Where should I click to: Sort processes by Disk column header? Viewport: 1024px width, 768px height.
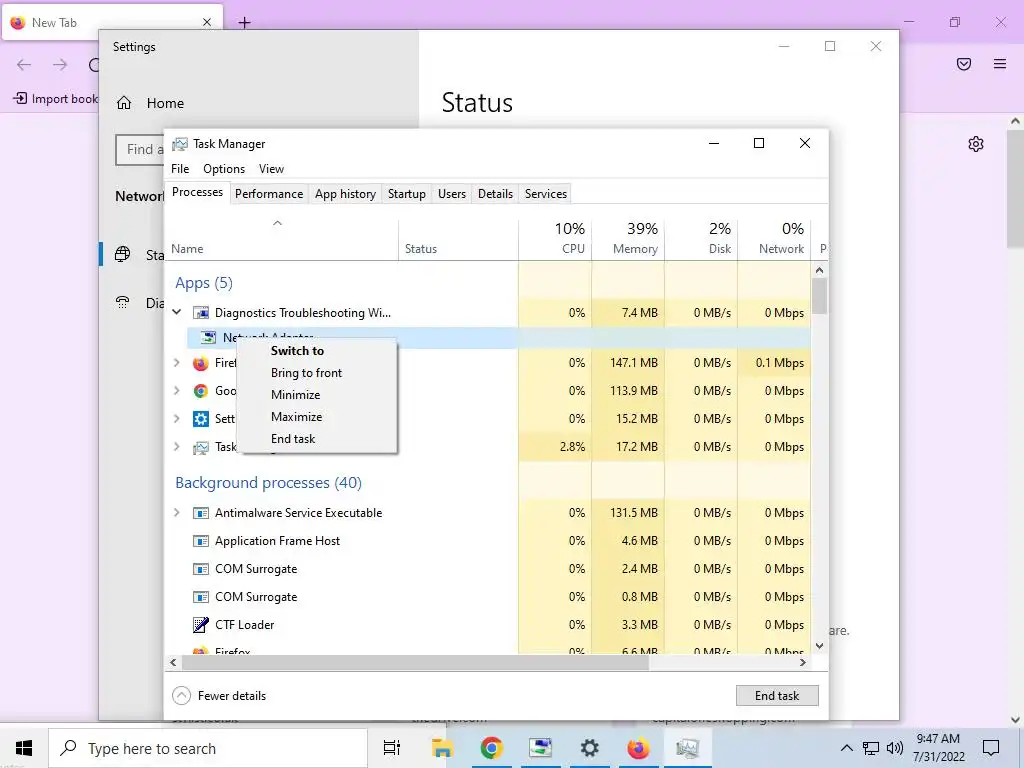click(x=701, y=238)
